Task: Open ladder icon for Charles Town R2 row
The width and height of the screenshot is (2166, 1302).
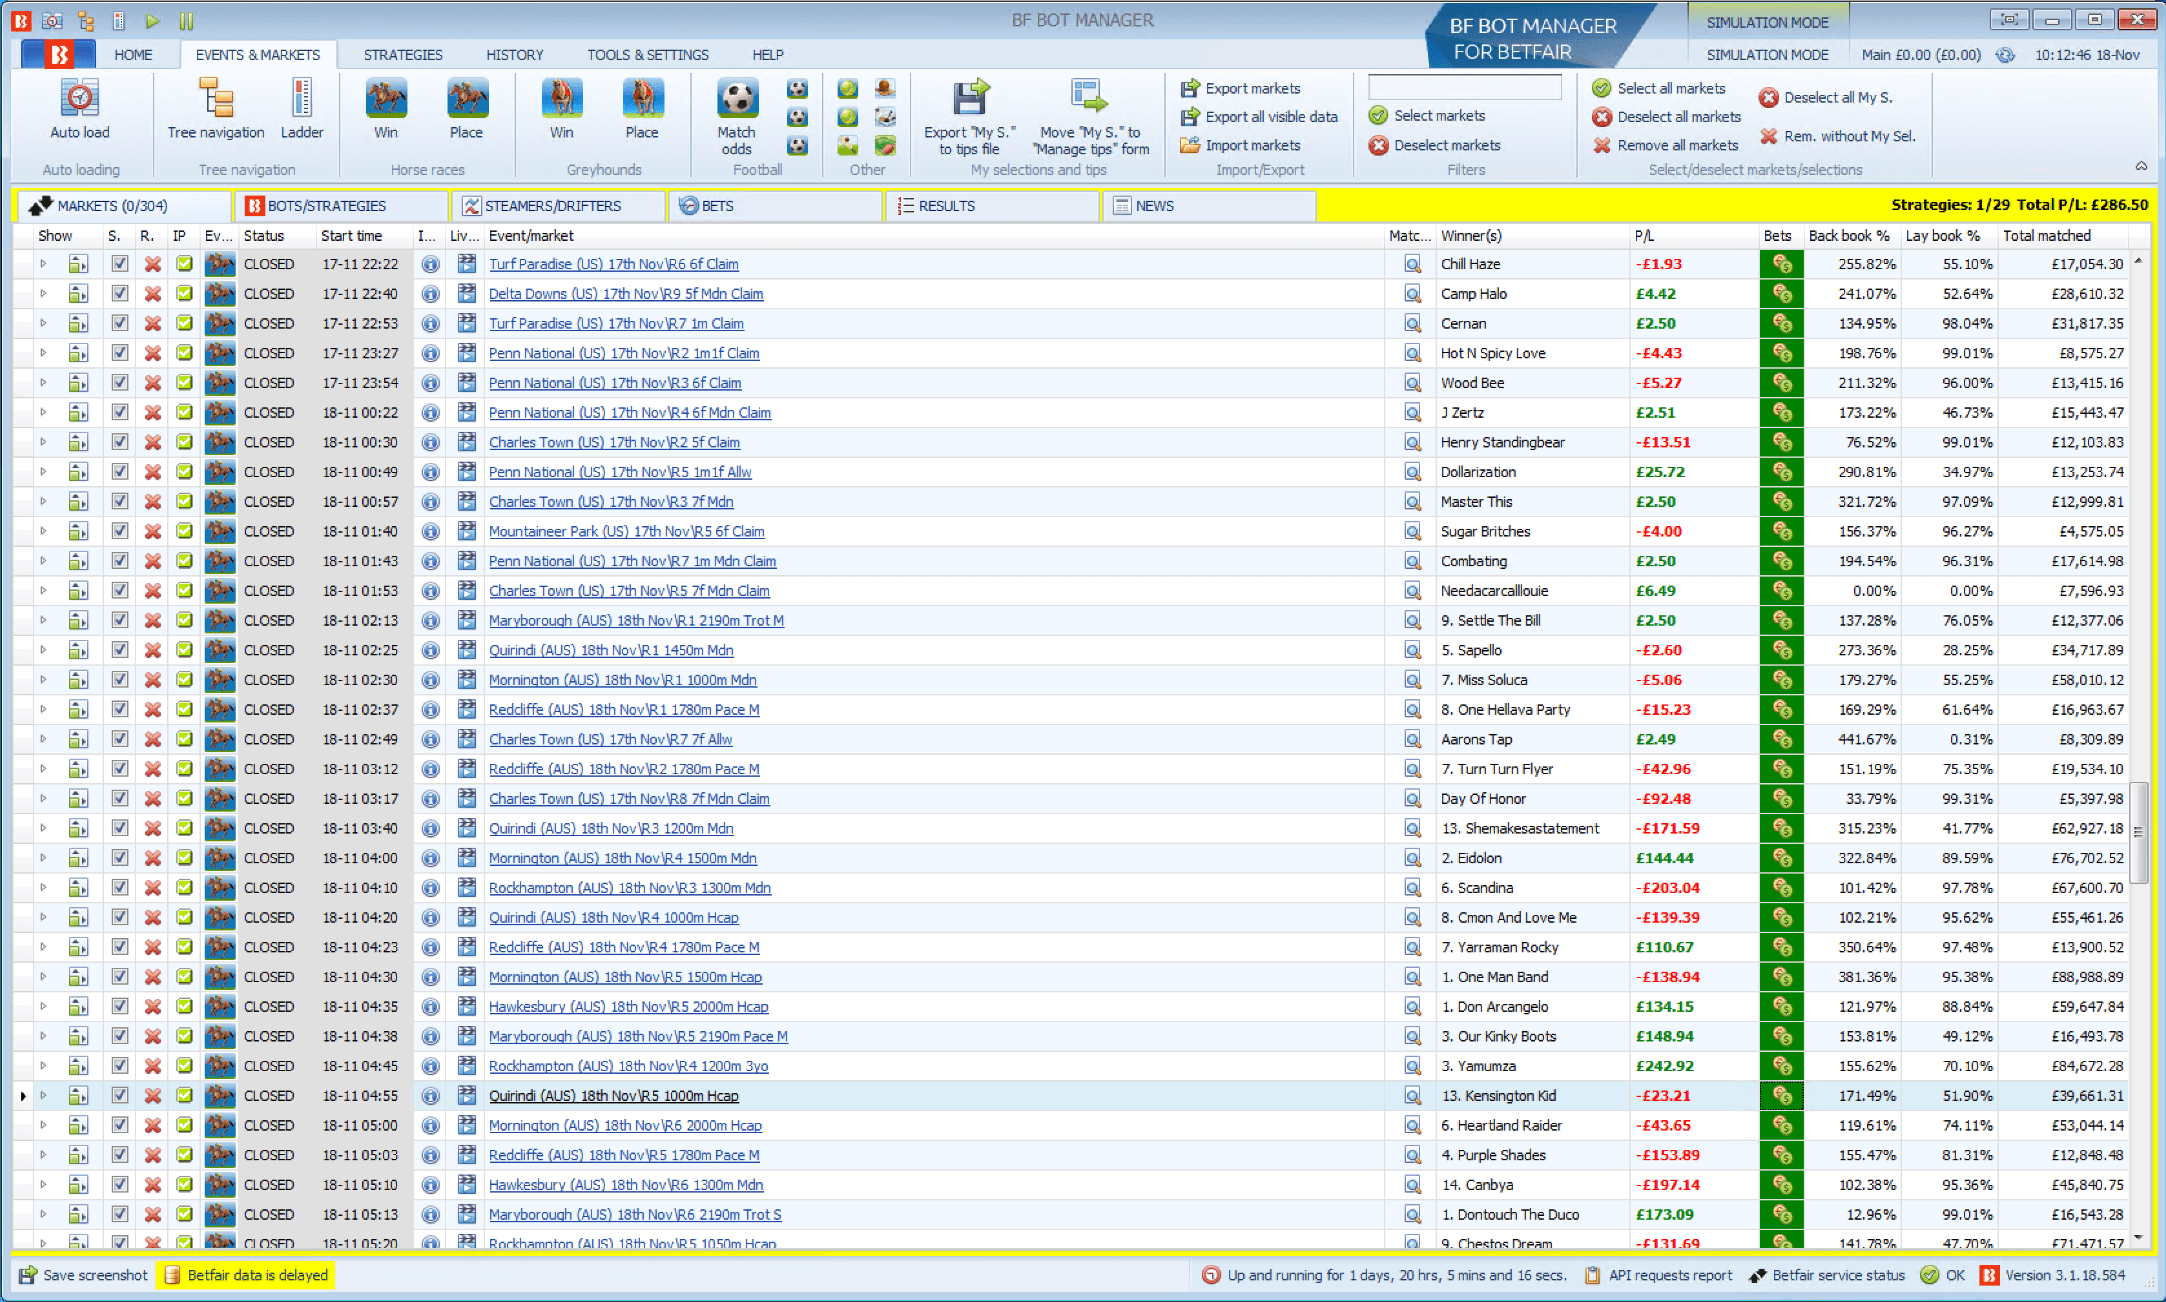Action: click(78, 443)
